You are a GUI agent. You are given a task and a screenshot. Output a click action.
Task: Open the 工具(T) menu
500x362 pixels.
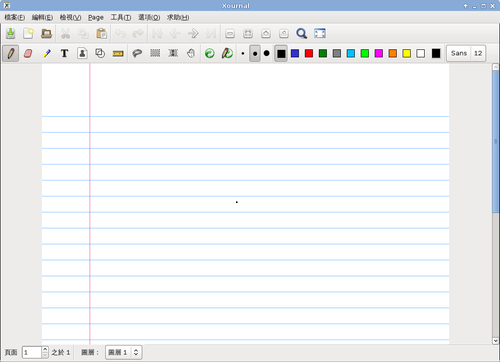tap(121, 17)
